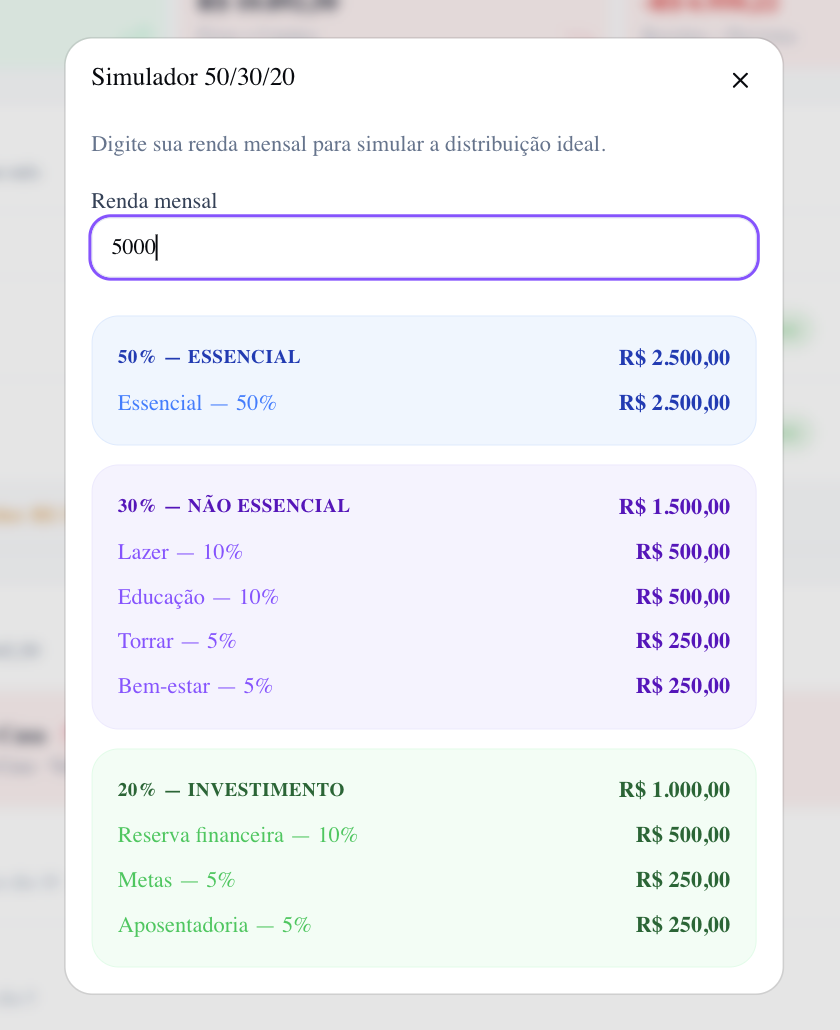This screenshot has height=1030, width=840.
Task: Click the R$ 1.500,00 total amount
Action: (674, 506)
